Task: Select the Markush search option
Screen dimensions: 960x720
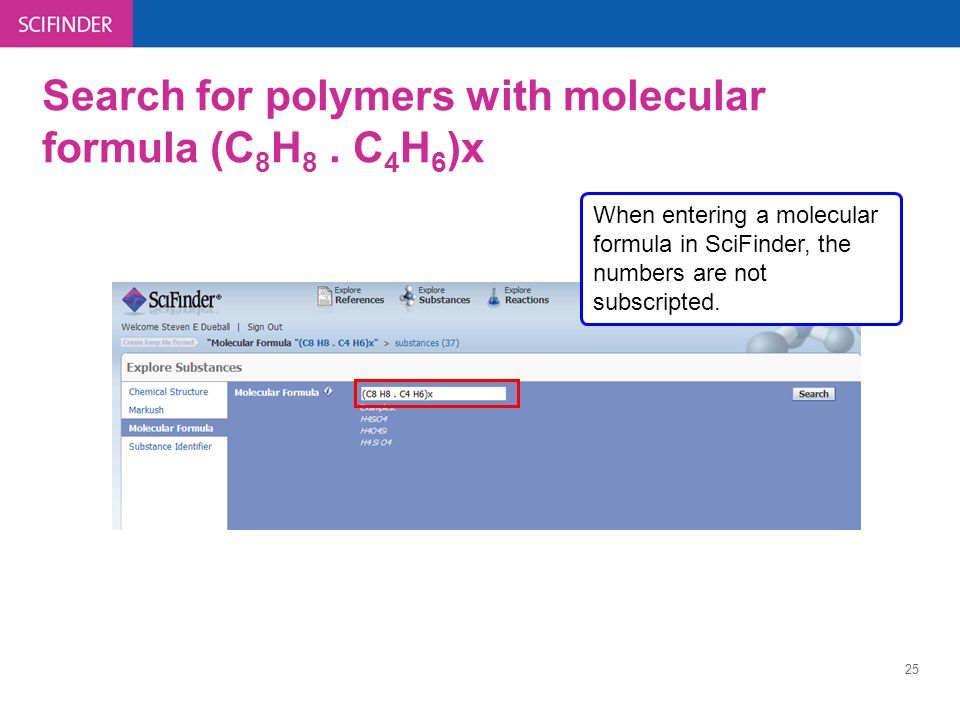Action: (x=146, y=410)
